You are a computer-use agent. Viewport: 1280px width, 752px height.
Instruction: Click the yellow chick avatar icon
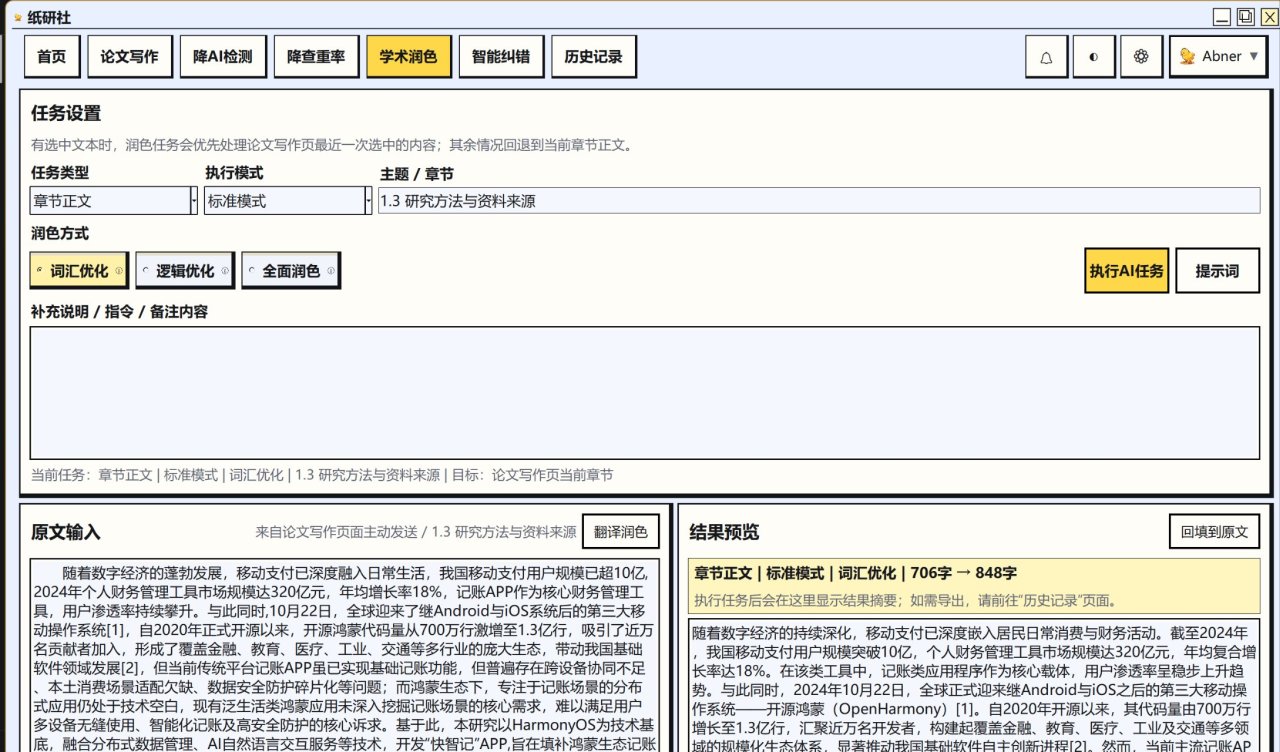[x=1187, y=57]
